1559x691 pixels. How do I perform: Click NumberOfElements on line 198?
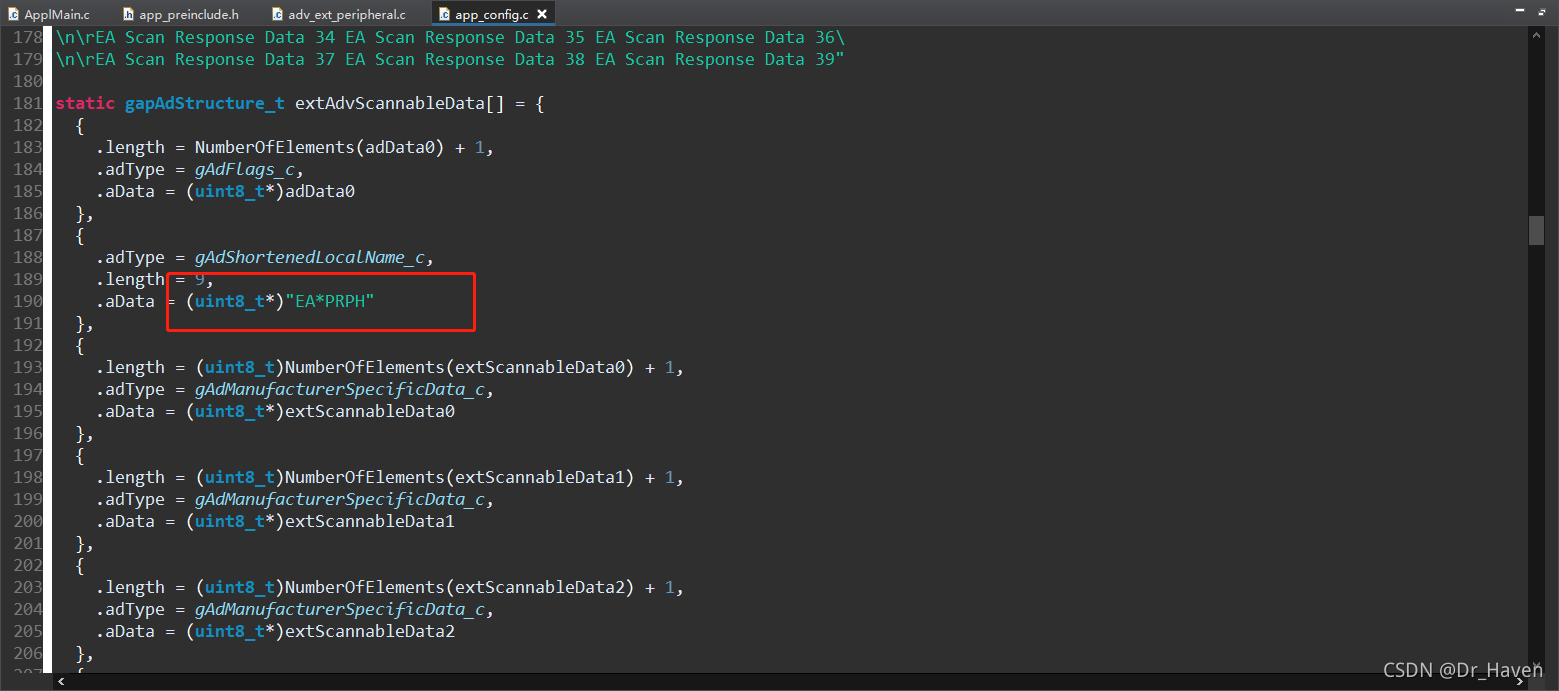(364, 477)
